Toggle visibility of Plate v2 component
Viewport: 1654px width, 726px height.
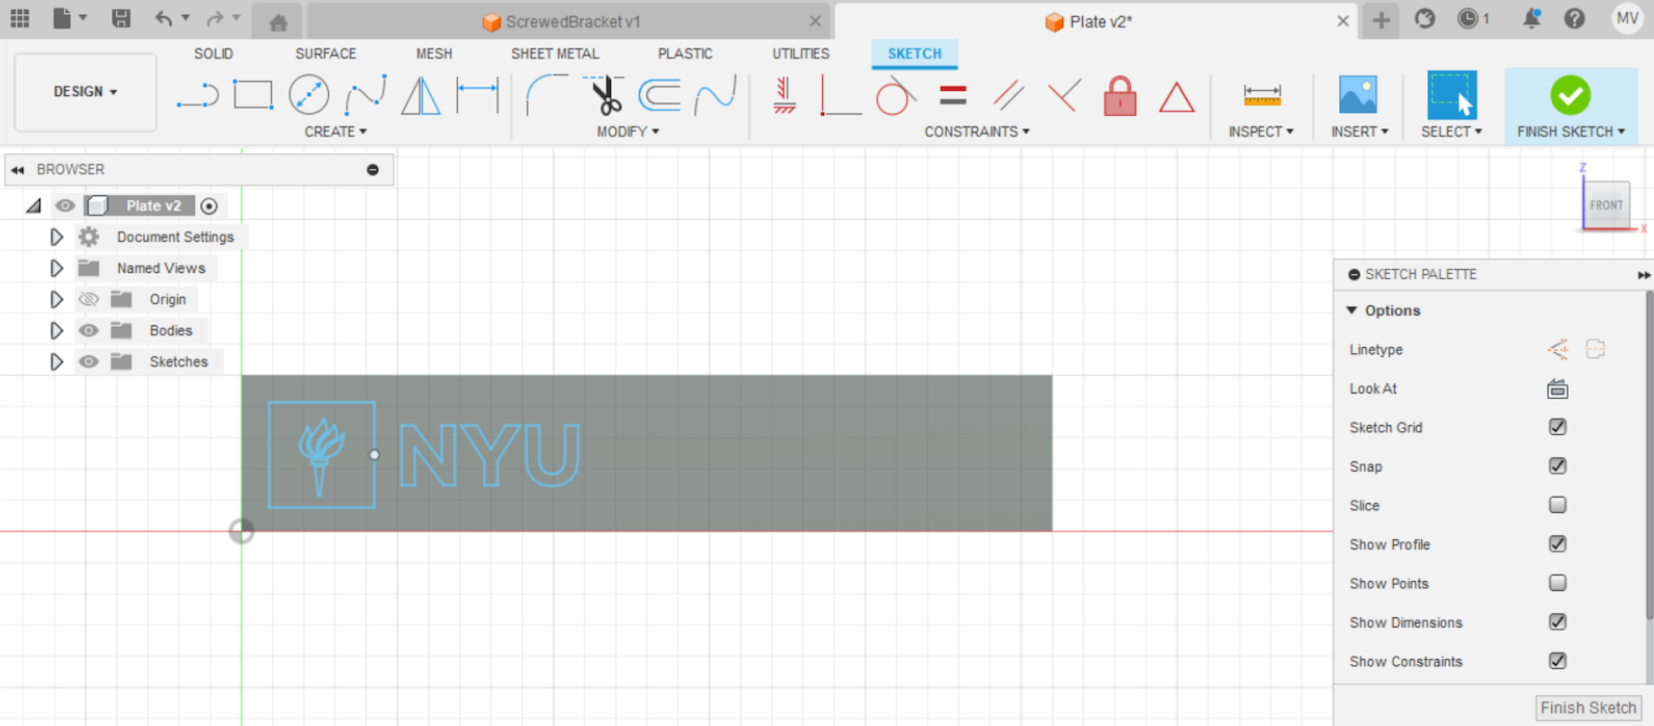[x=65, y=206]
